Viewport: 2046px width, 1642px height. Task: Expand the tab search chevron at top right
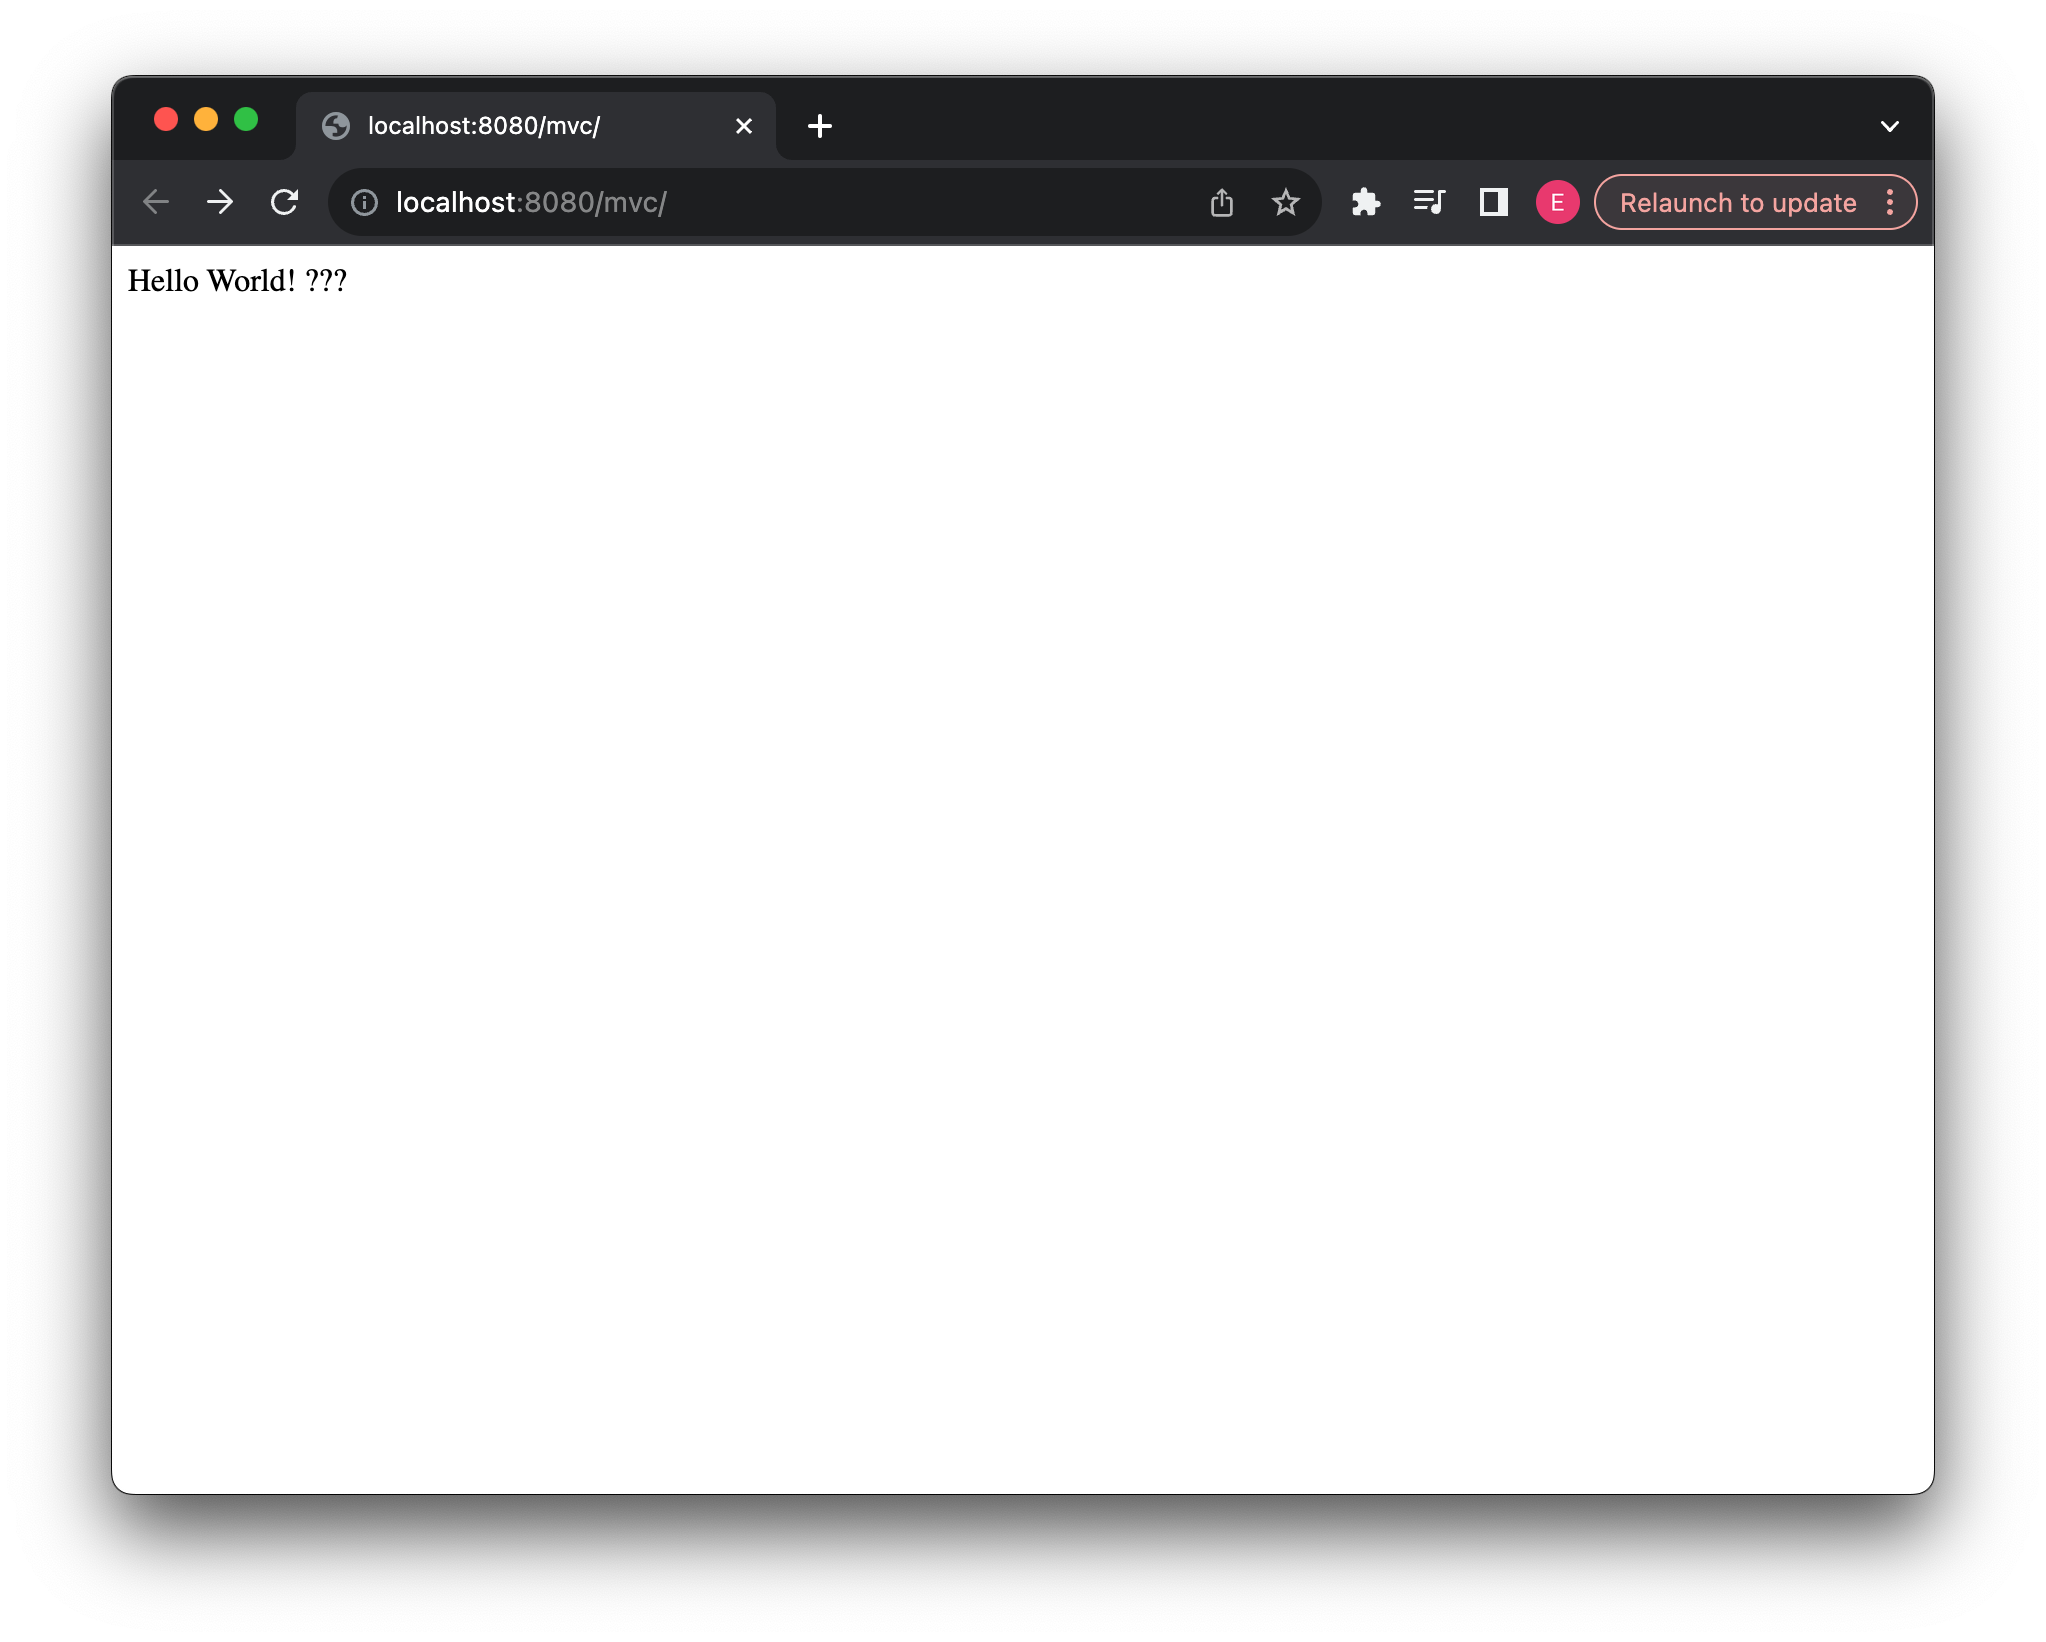[1889, 125]
